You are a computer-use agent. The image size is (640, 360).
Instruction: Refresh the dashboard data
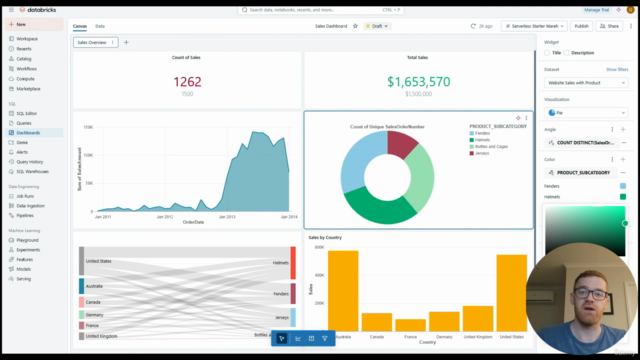473,26
